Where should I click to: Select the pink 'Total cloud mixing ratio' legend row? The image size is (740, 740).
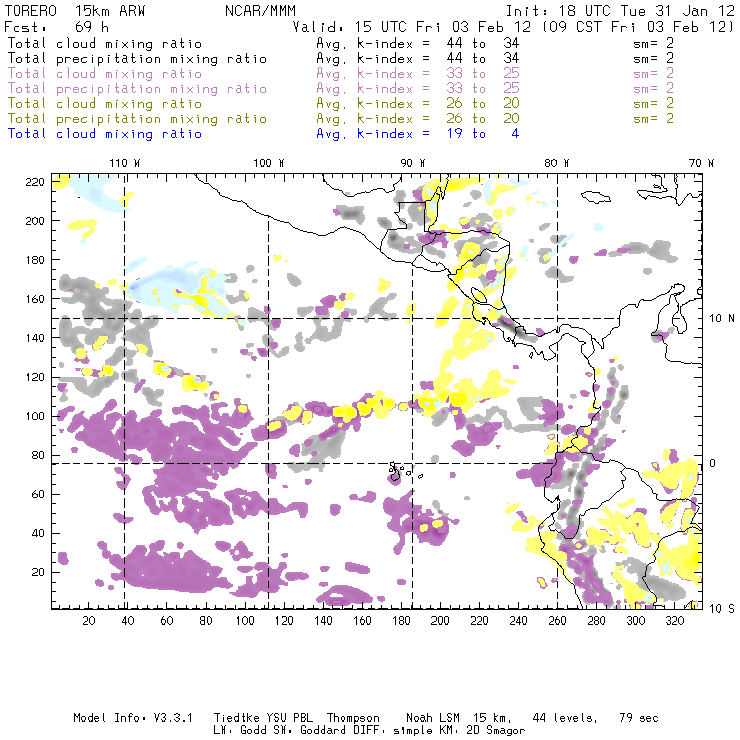tap(341, 74)
